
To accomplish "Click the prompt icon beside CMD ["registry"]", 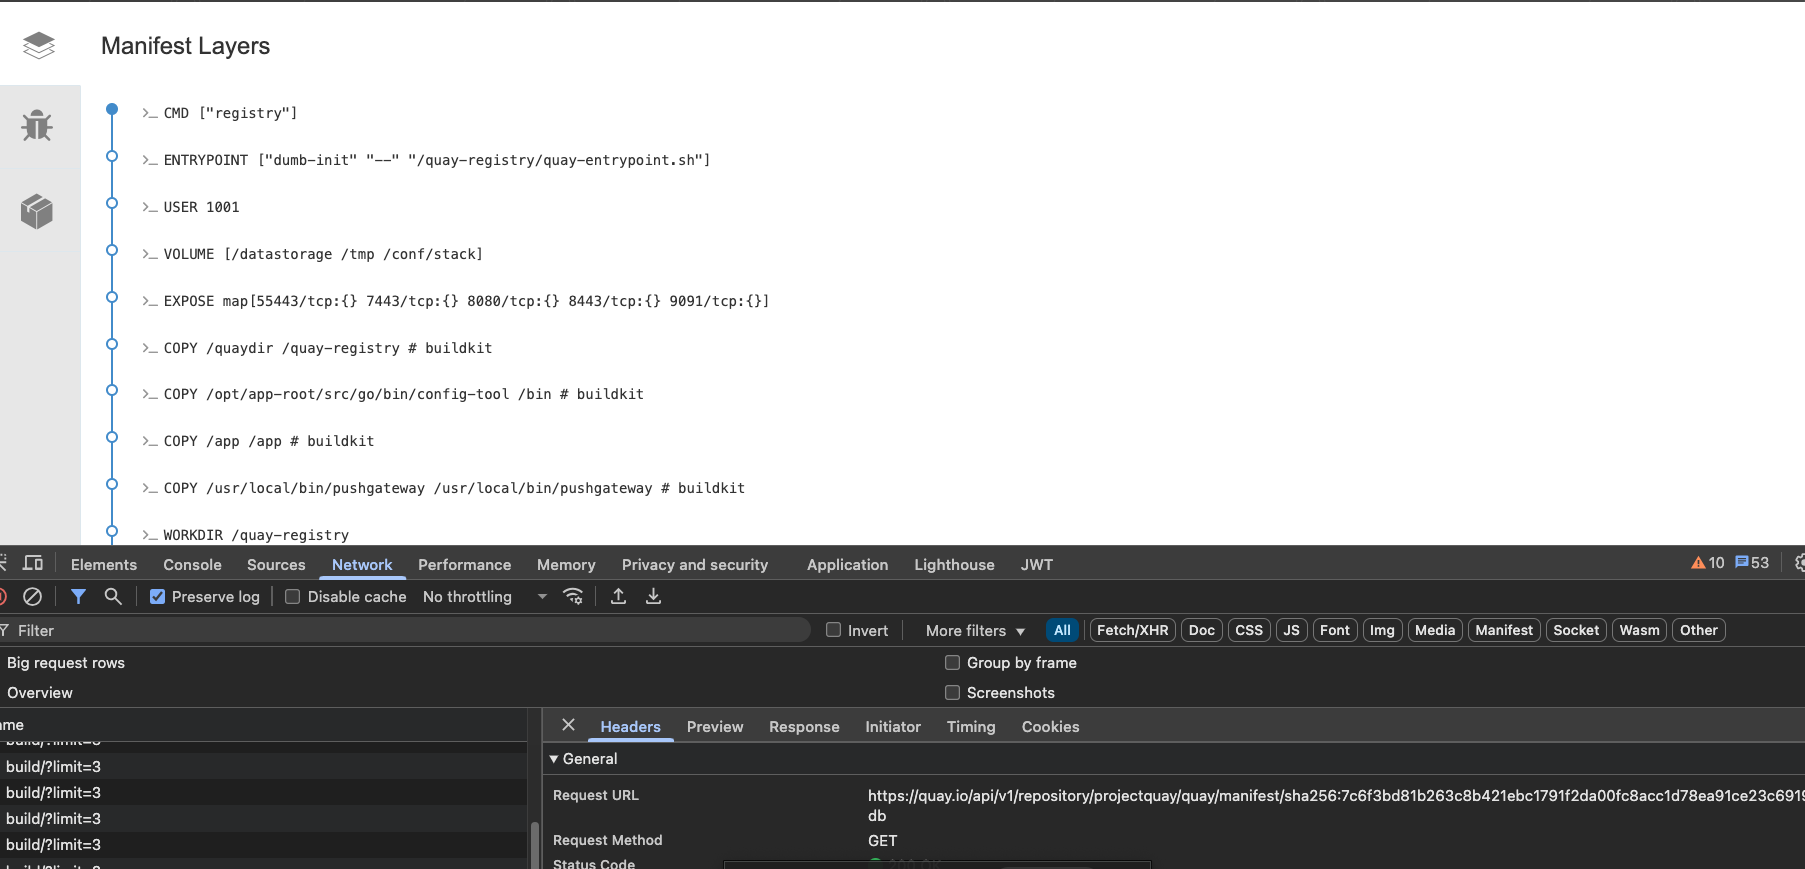I will click(150, 113).
